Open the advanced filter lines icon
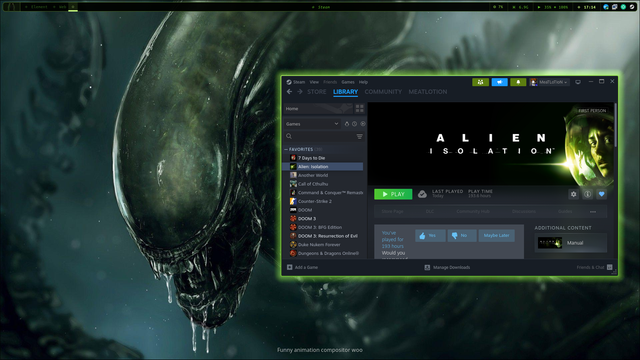 point(360,136)
